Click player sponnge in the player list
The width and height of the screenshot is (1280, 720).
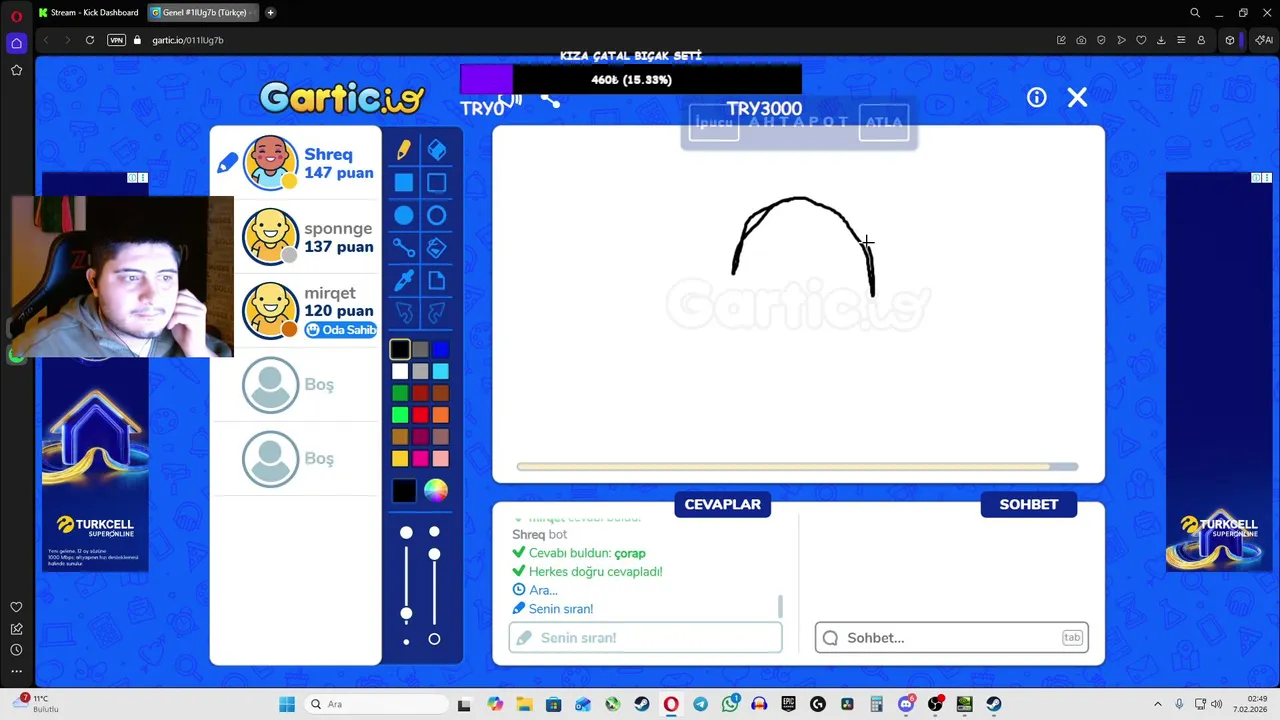[x=296, y=237]
